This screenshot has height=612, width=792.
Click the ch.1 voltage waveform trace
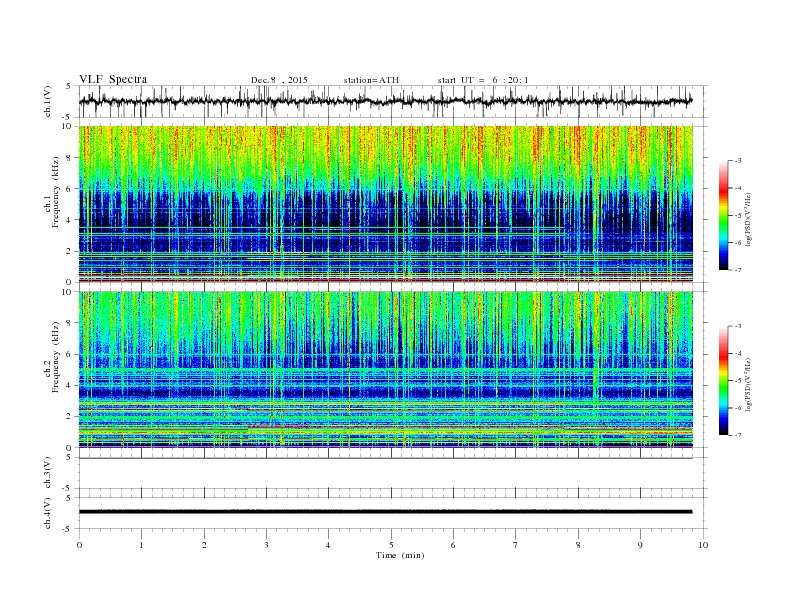pos(385,101)
